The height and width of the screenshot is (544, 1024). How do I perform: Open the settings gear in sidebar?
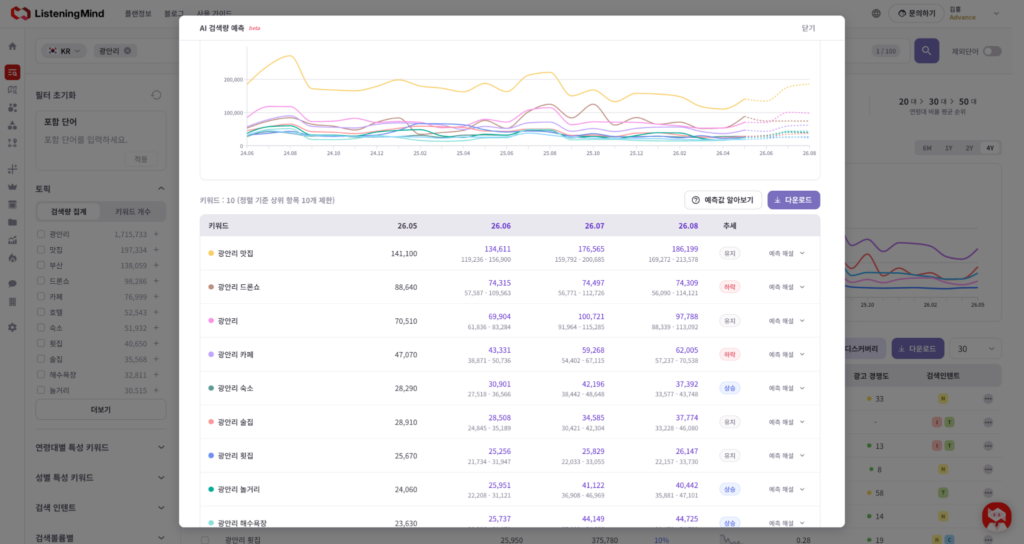12,327
